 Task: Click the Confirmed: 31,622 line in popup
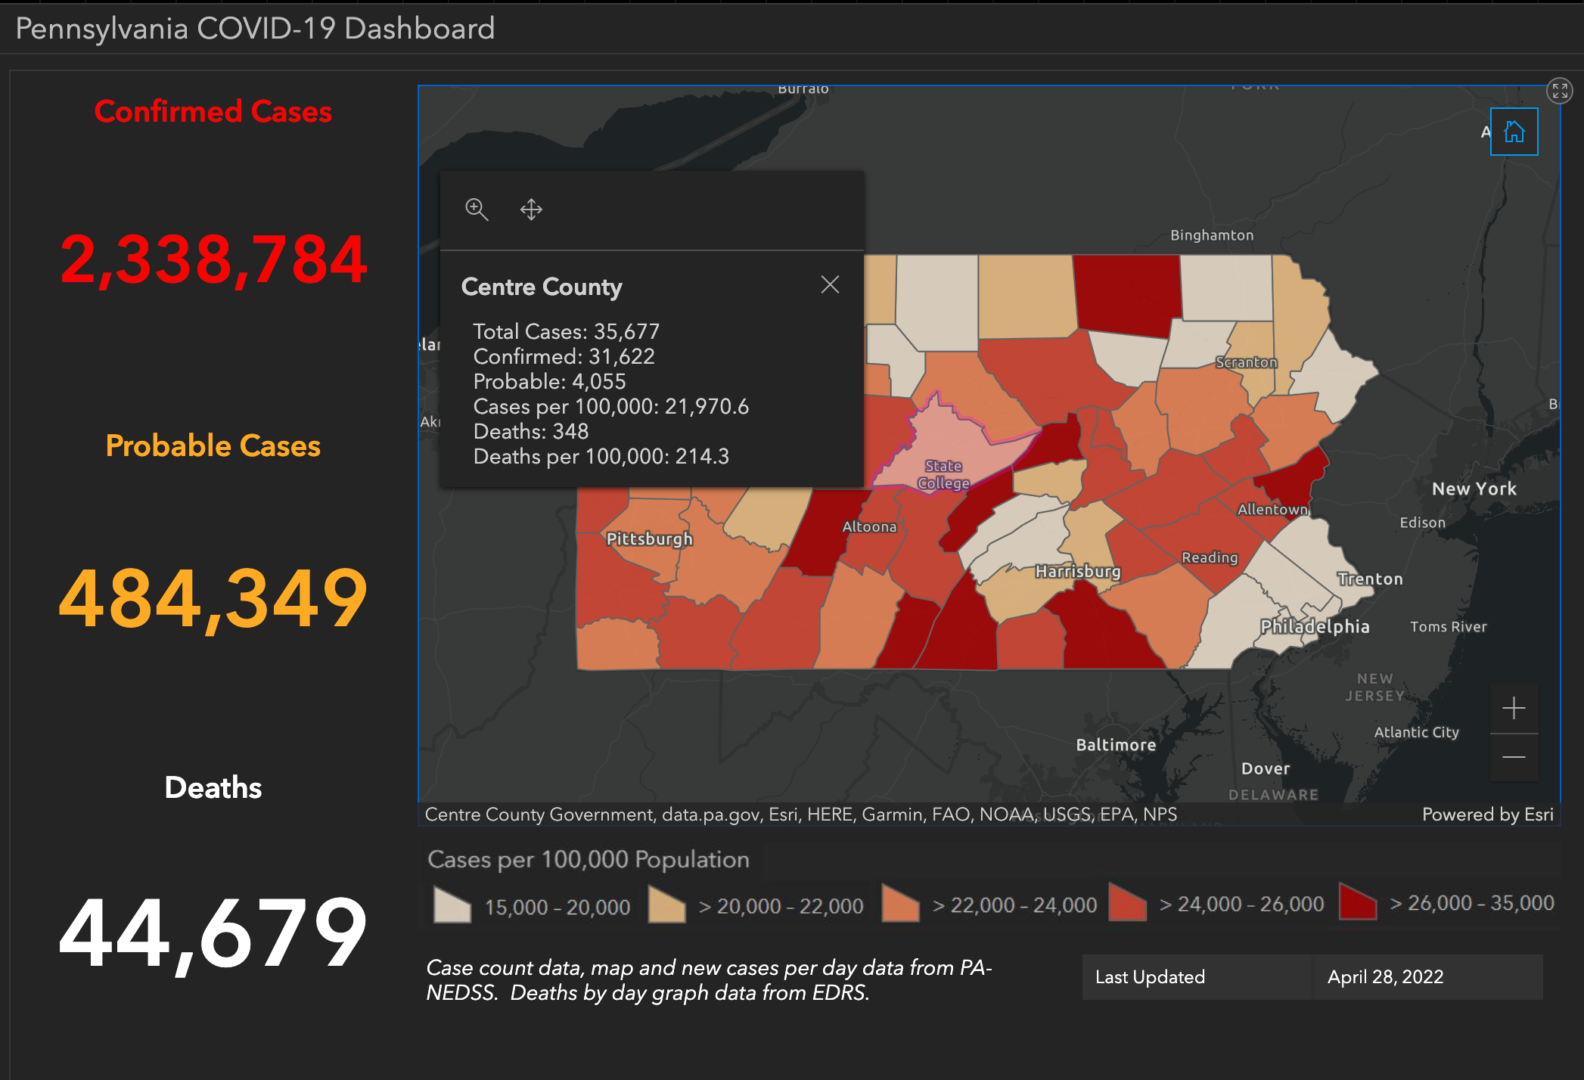point(564,356)
